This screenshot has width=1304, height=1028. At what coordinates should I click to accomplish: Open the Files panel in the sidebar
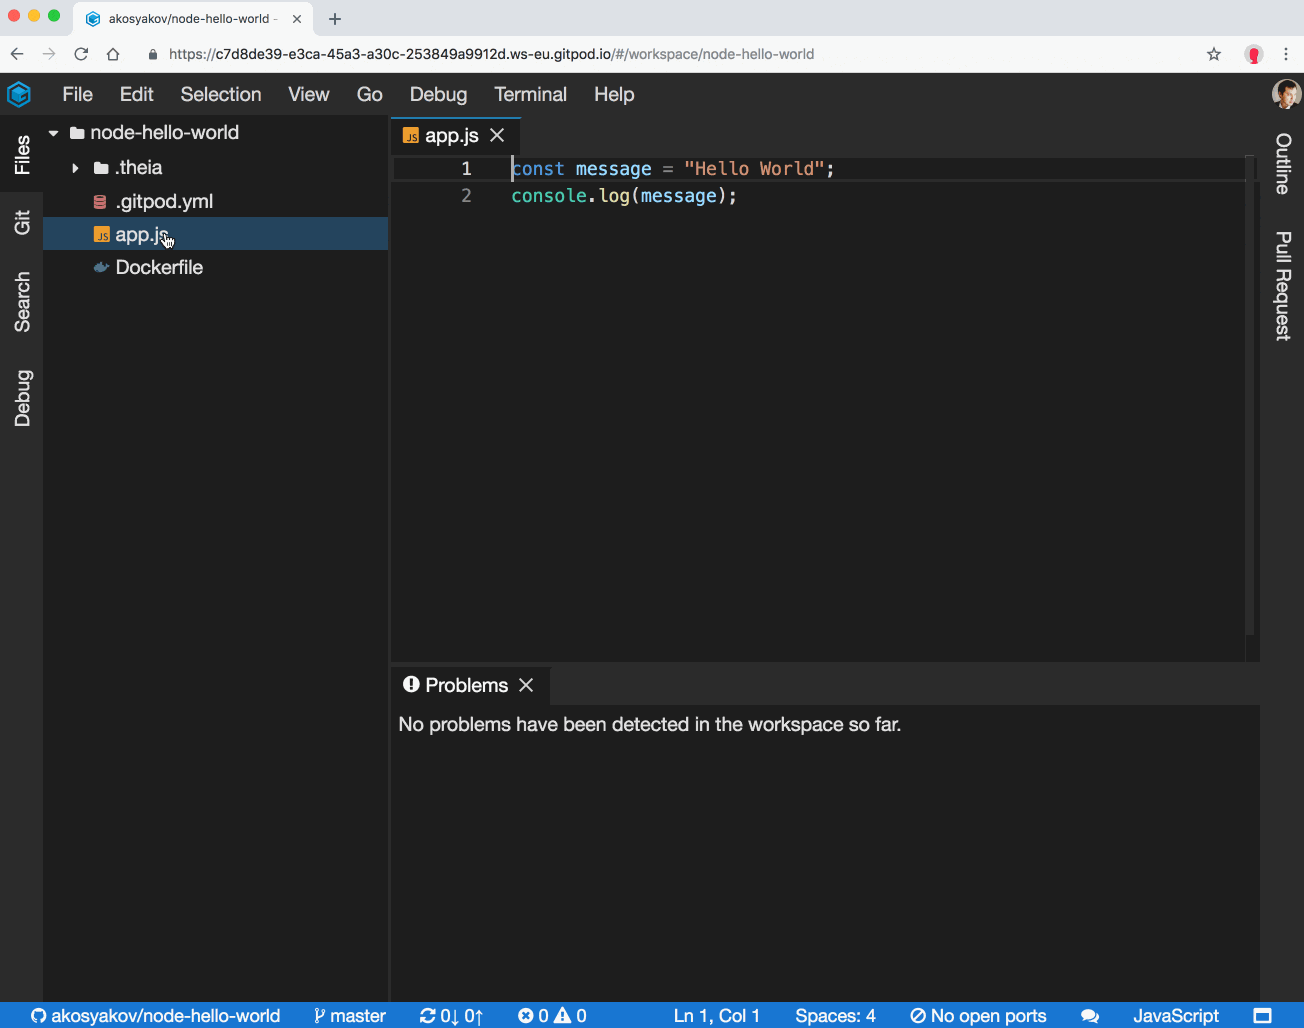[22, 155]
